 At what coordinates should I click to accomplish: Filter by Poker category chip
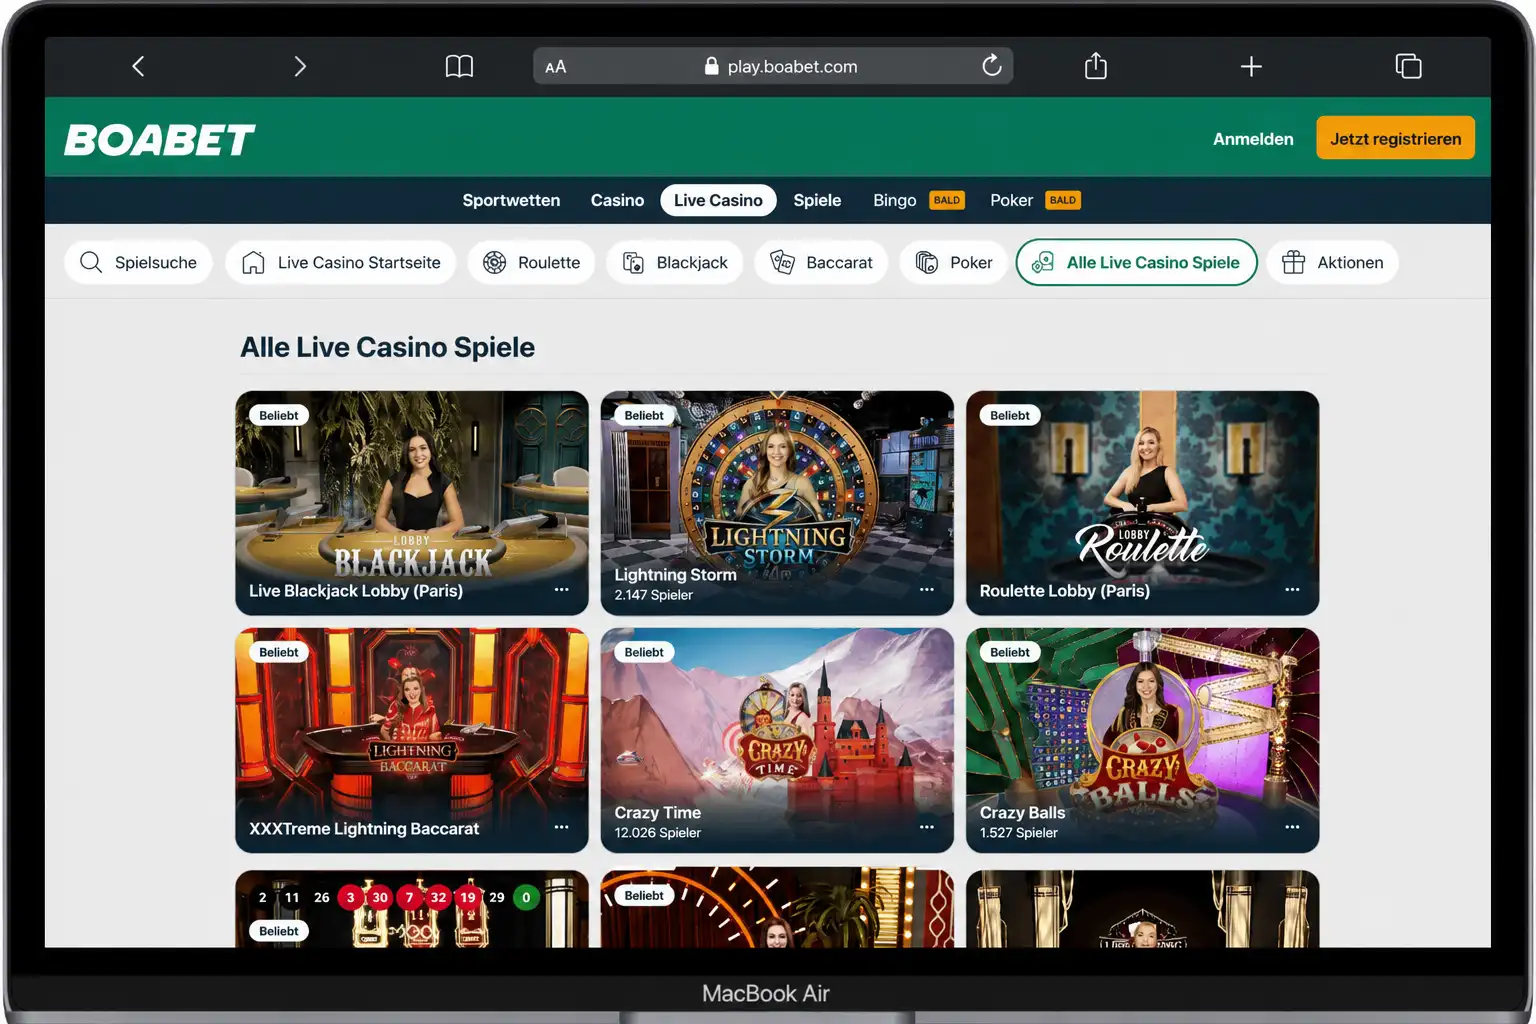pos(954,262)
